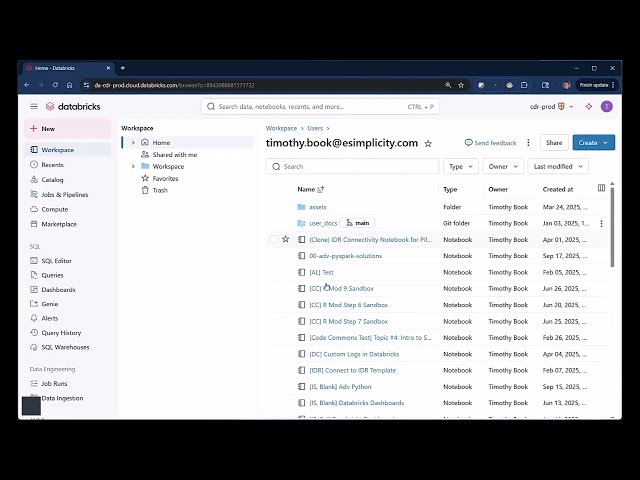Bookmark this page with the address bar star

(x=461, y=85)
